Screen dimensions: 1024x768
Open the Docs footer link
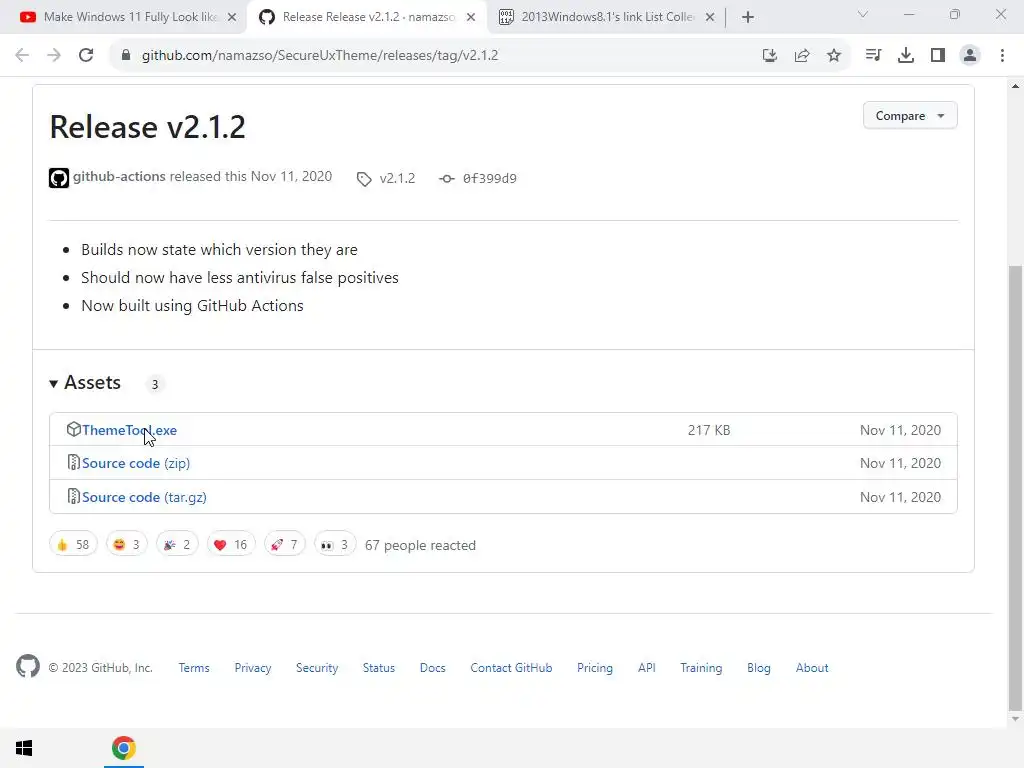point(432,668)
